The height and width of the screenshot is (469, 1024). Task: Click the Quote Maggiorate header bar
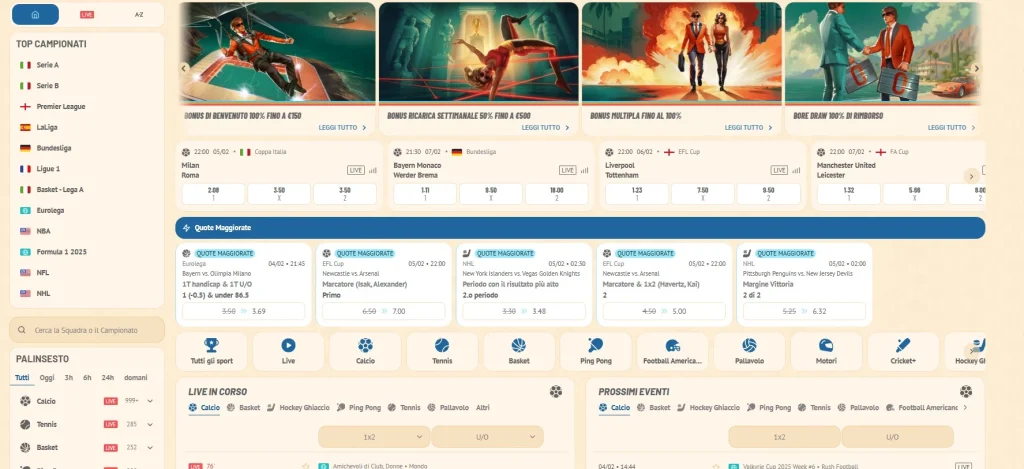[x=580, y=228]
